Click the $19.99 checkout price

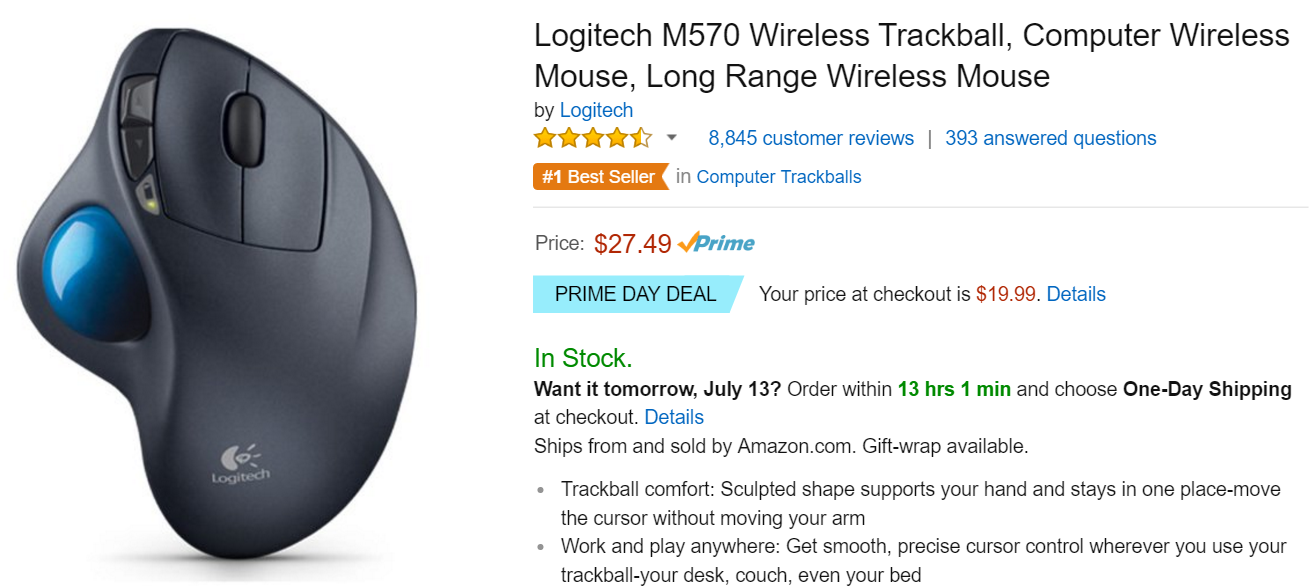(x=1006, y=294)
